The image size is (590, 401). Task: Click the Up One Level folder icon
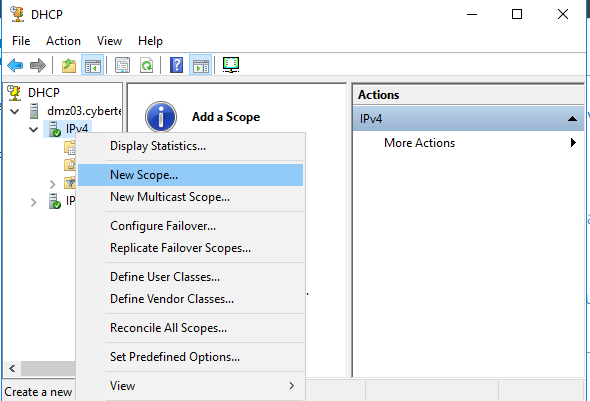pyautogui.click(x=69, y=65)
